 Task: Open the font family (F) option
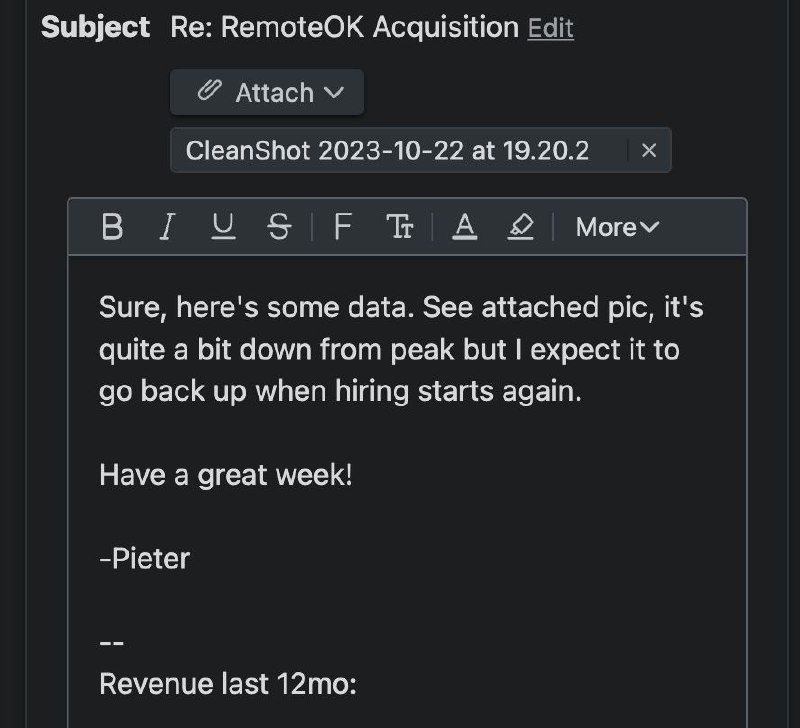pos(343,227)
